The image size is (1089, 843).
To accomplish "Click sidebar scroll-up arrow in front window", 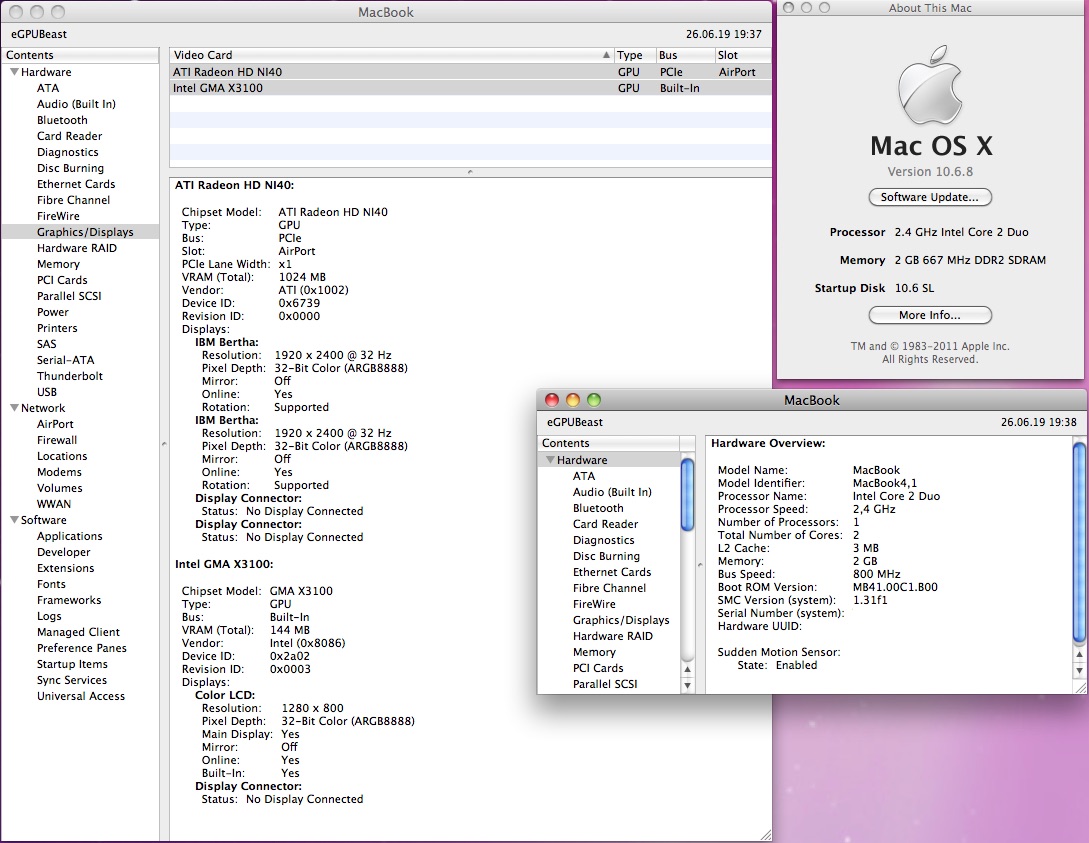I will [688, 669].
